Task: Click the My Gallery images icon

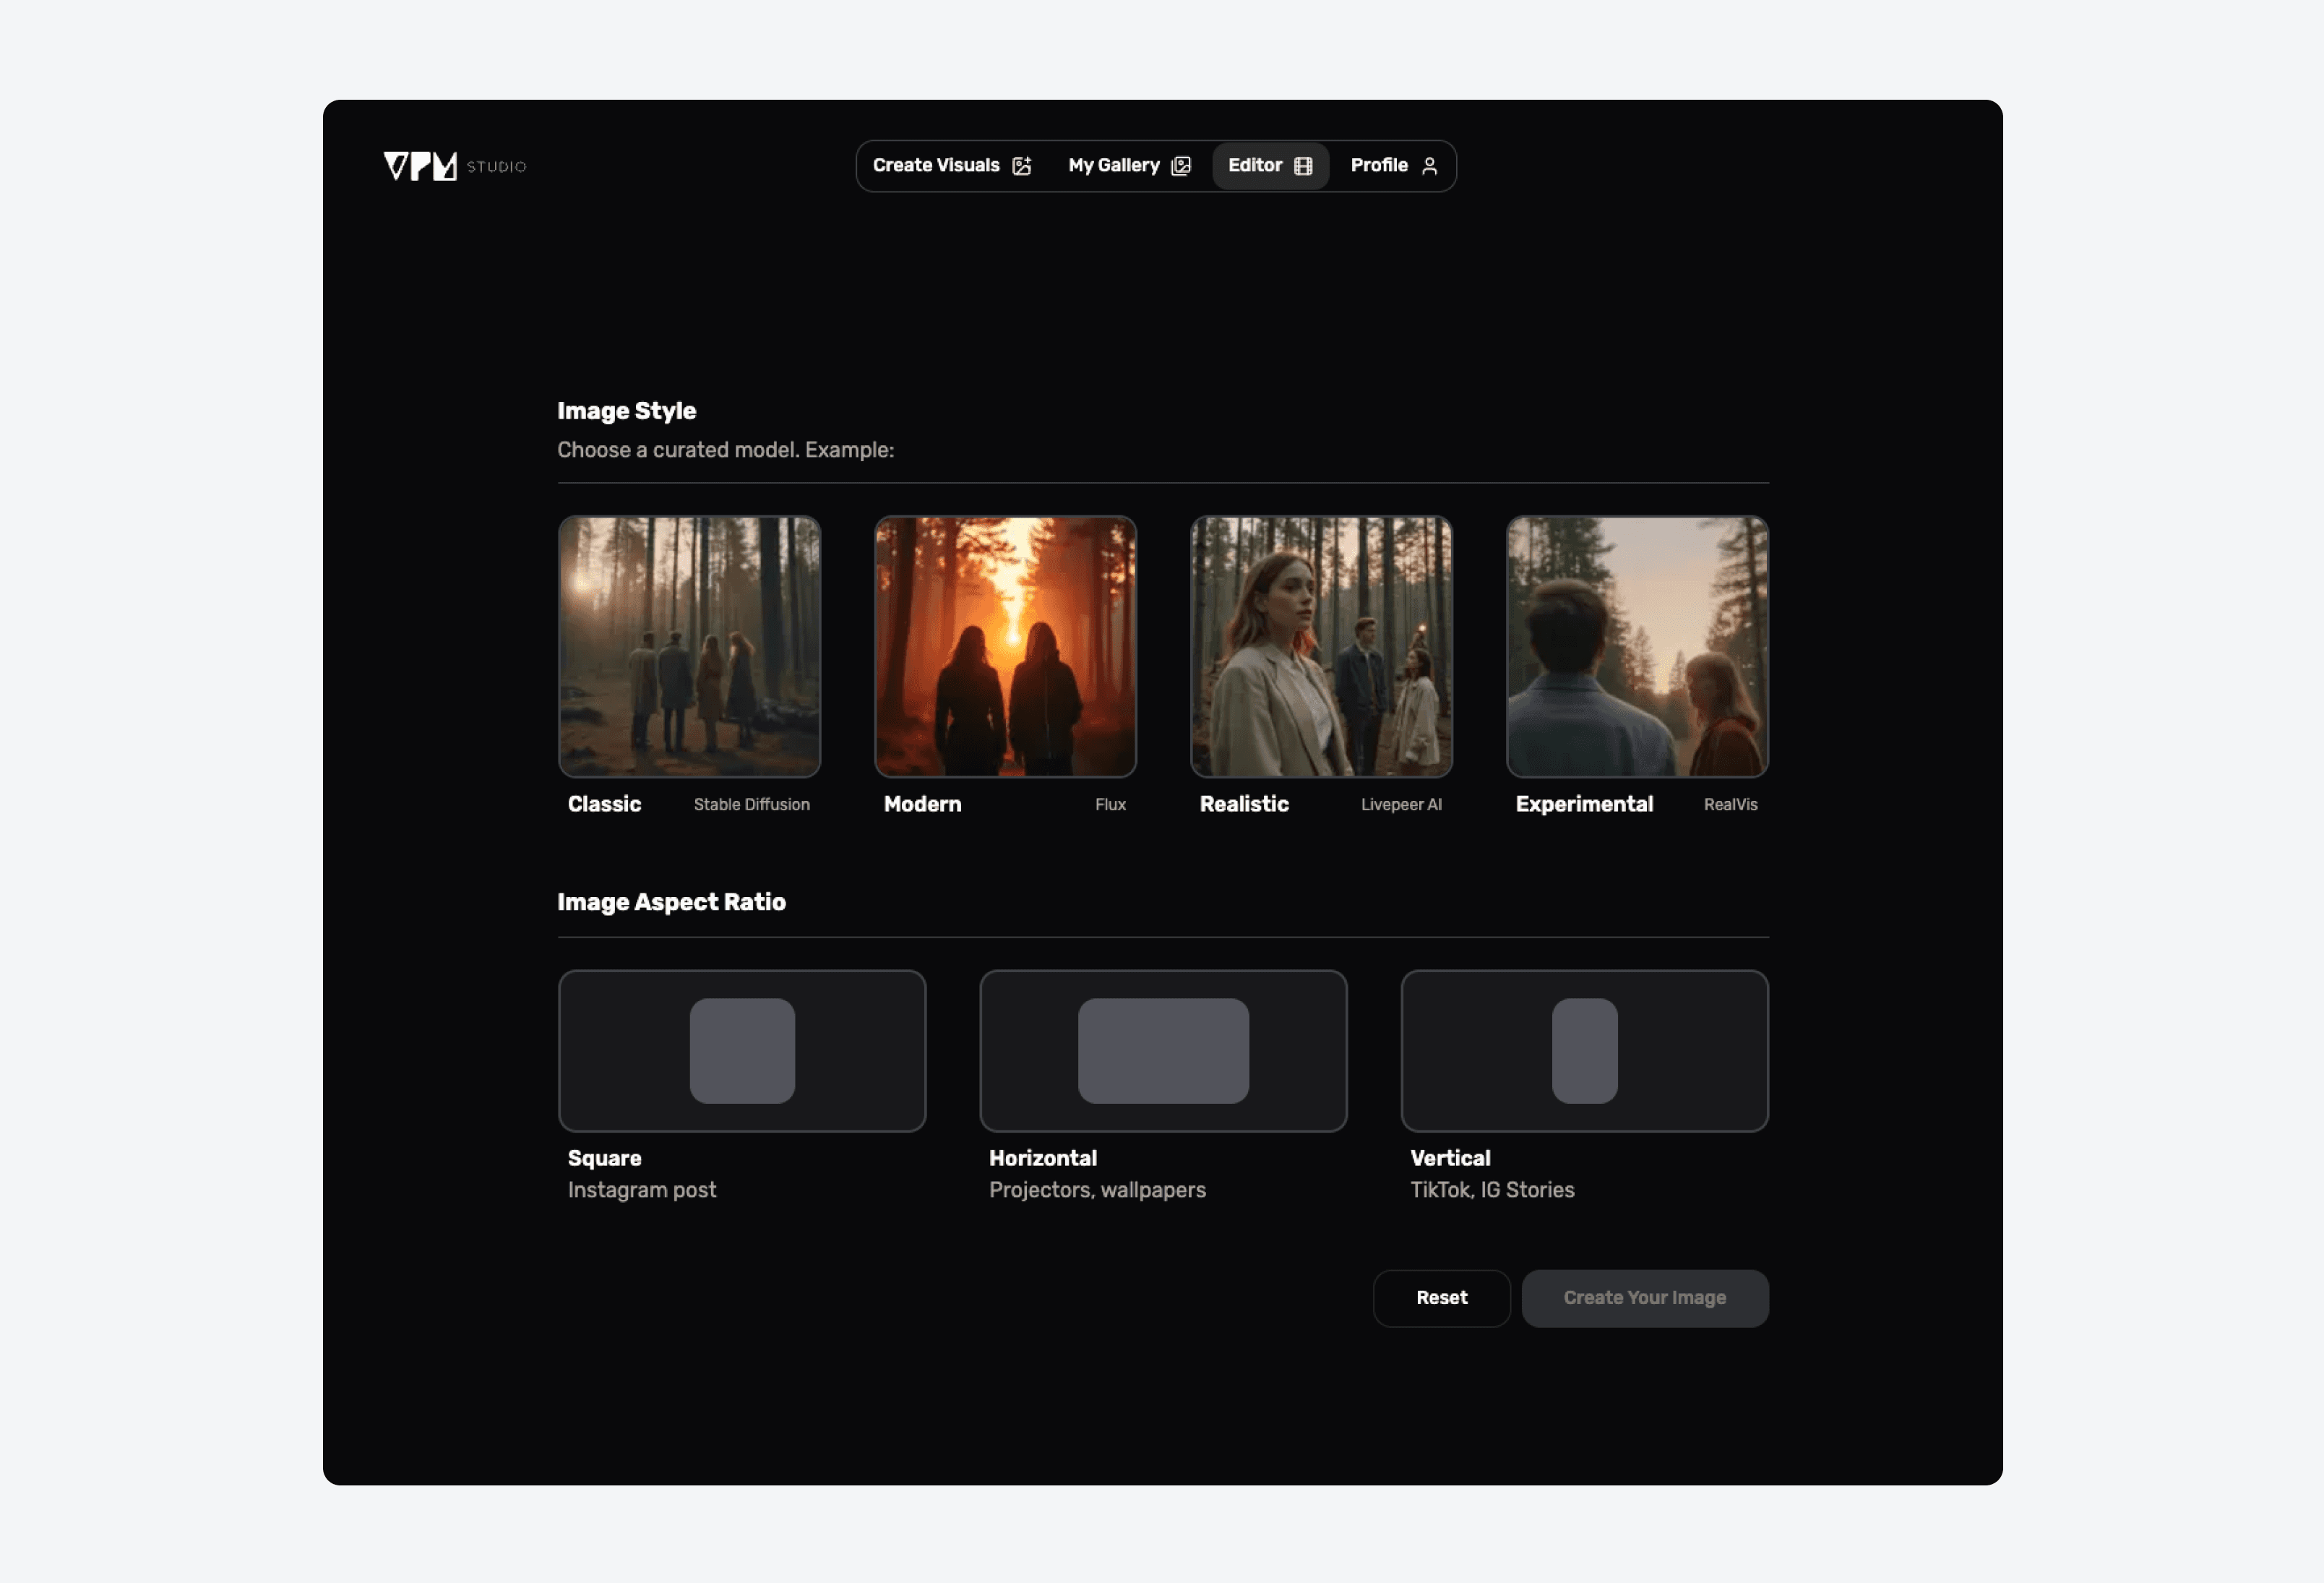Action: [x=1181, y=166]
